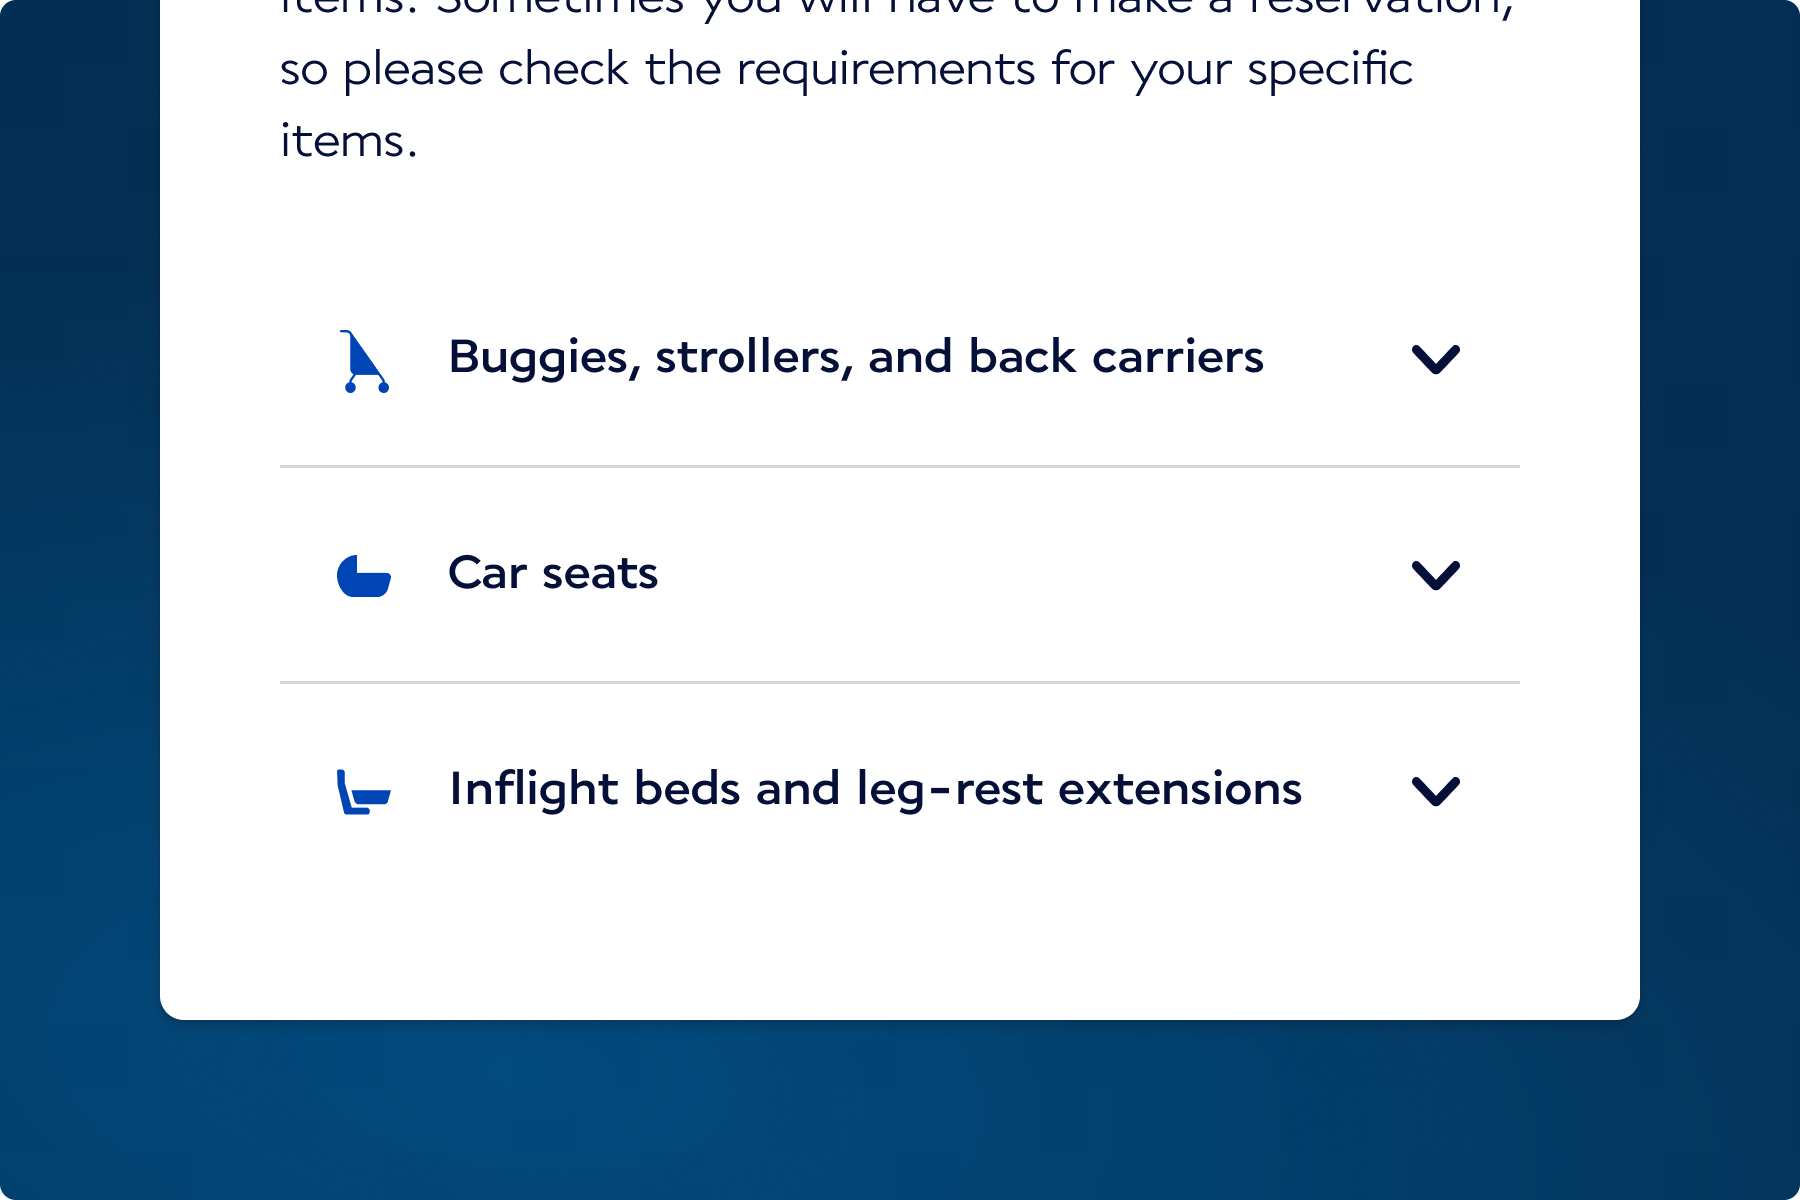
Task: Click the divider line below Car seats row
Action: click(x=900, y=682)
